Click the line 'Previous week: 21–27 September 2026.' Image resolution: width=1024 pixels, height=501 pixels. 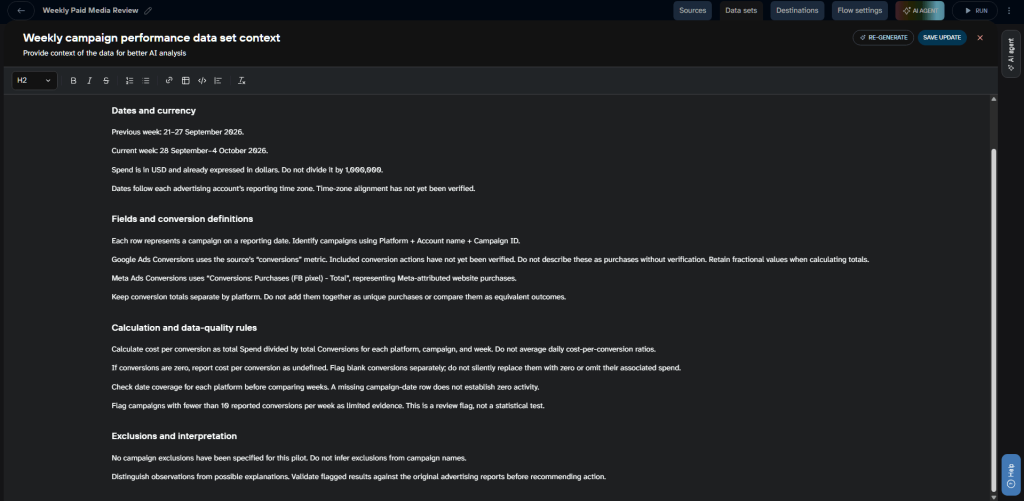[178, 132]
